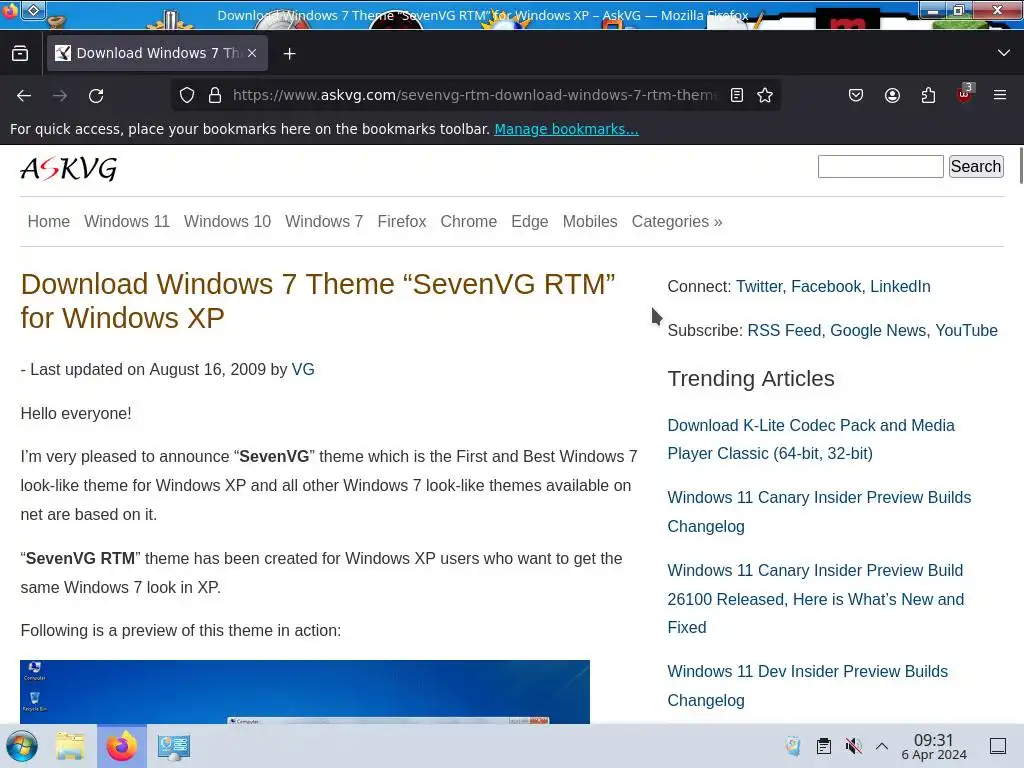Reload the current page
1024x768 pixels.
click(x=96, y=96)
